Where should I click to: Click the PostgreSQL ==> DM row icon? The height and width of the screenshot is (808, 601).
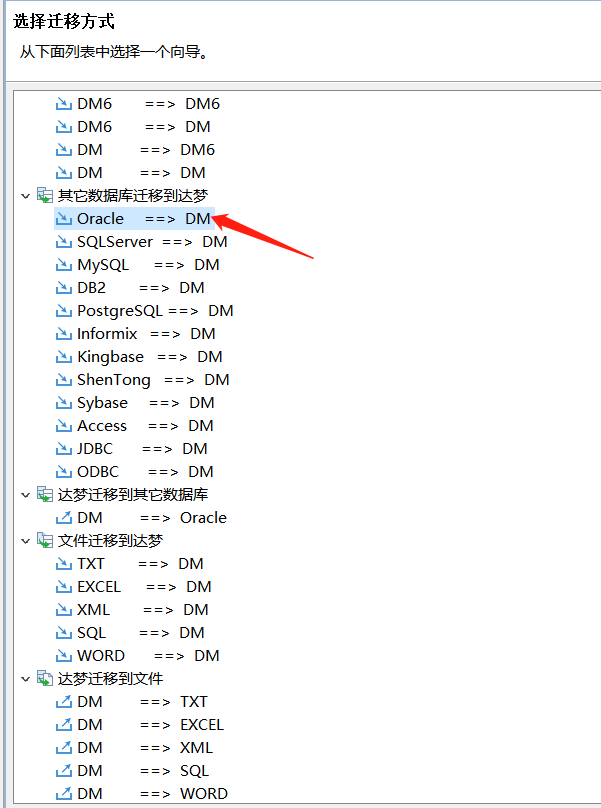pos(63,311)
